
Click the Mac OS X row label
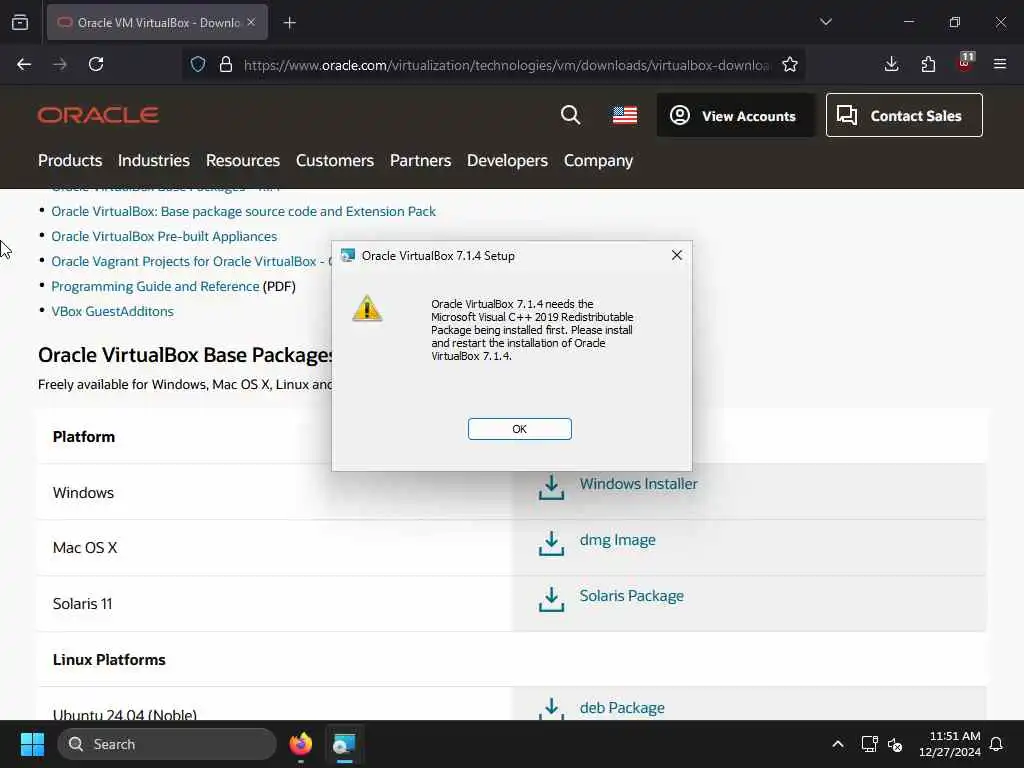click(85, 548)
